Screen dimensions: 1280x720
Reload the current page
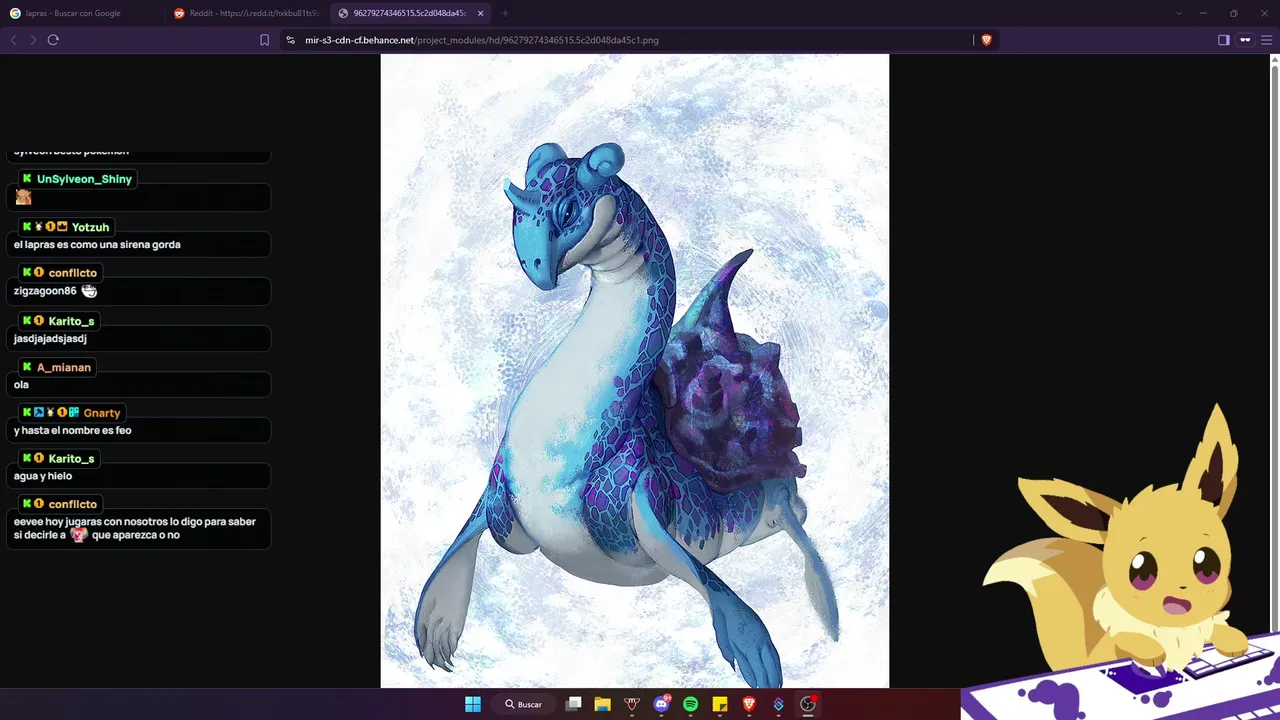pyautogui.click(x=53, y=40)
